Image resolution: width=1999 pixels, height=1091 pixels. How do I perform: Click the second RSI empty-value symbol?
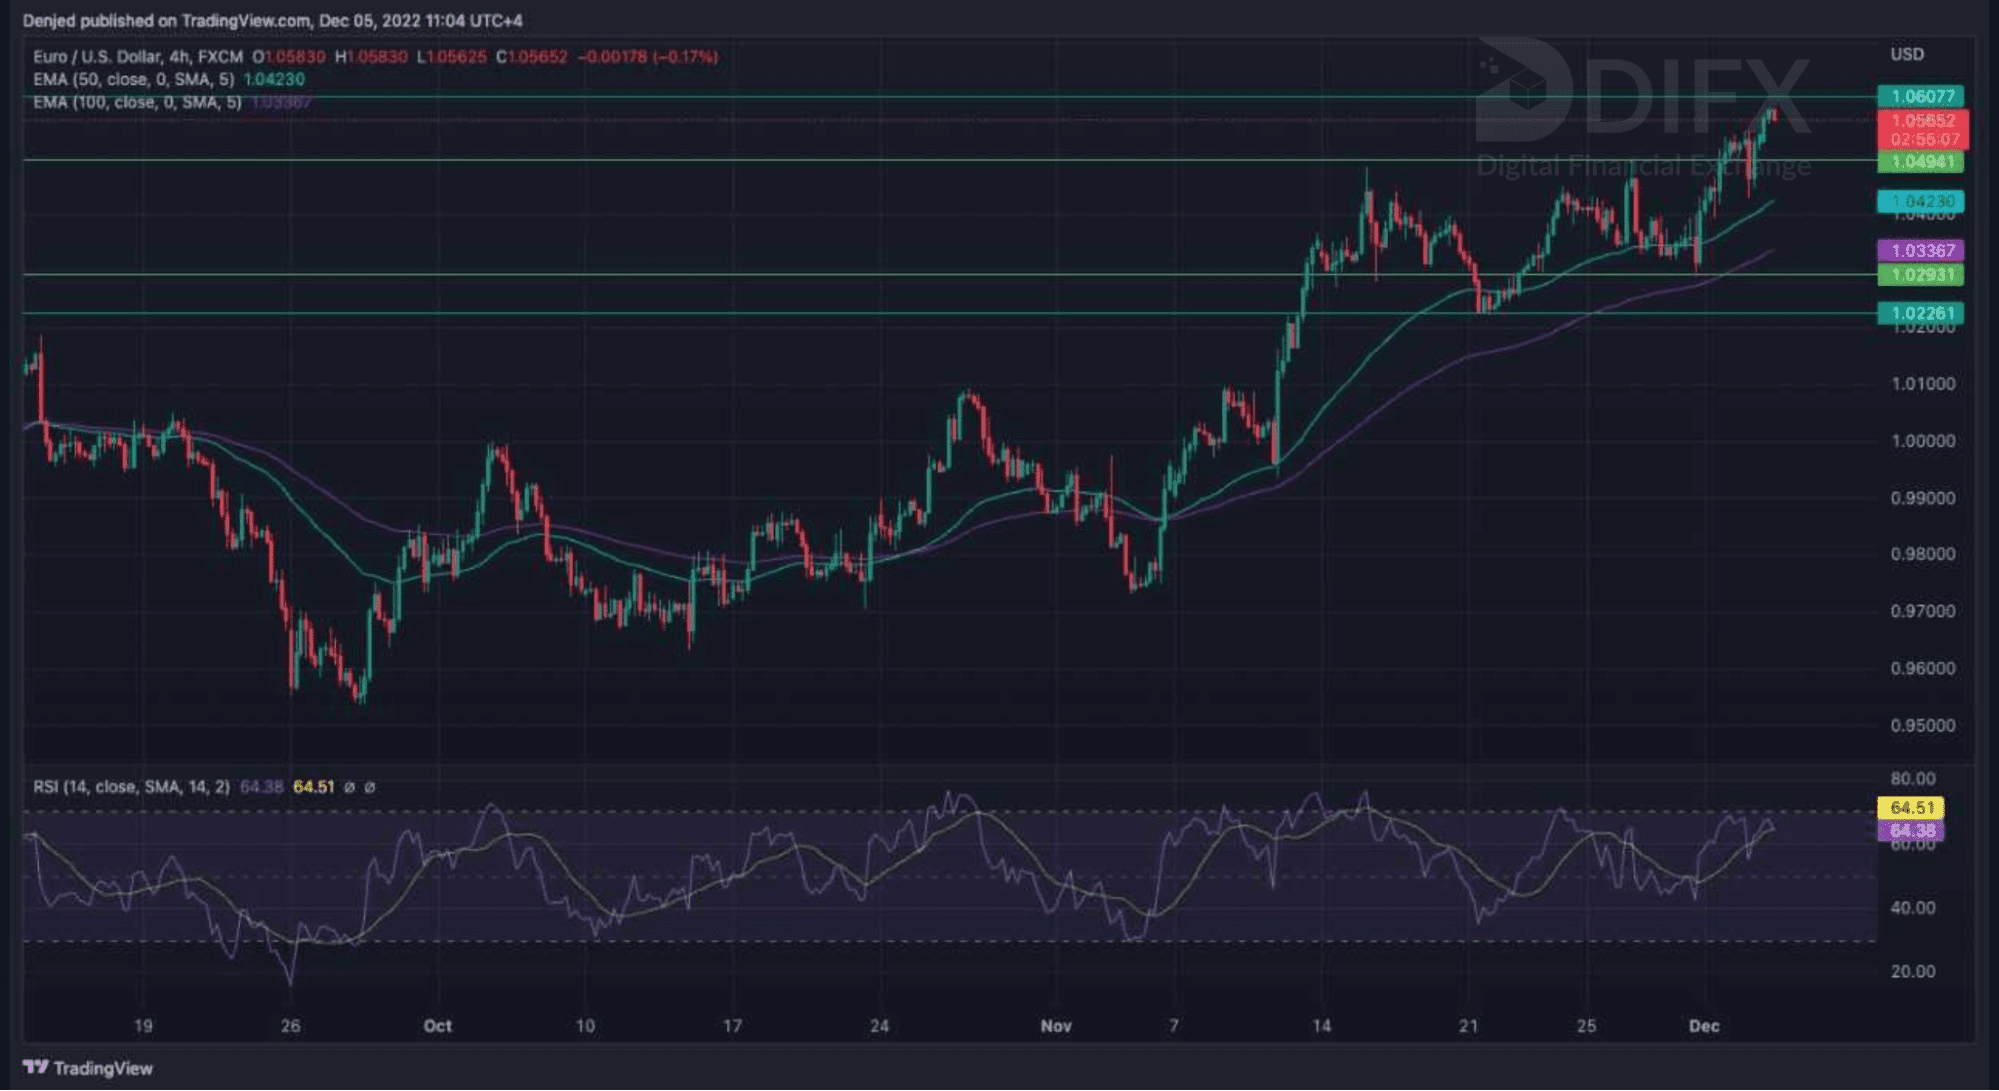coord(370,787)
